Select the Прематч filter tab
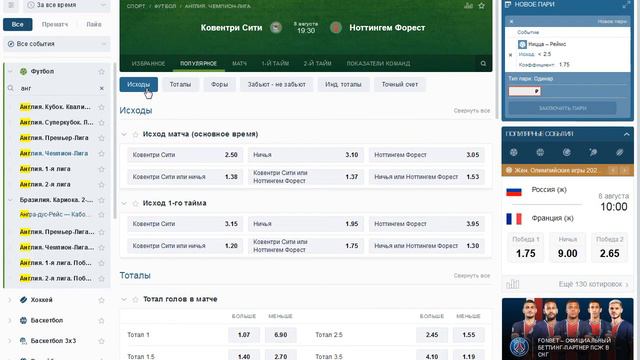This screenshot has height=360, width=640. 55,24
